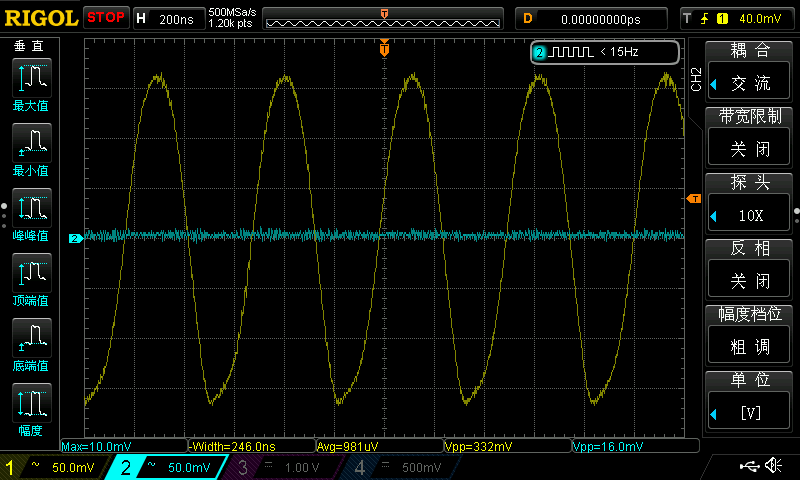Toggle the speaker sound icon
The height and width of the screenshot is (480, 800).
click(773, 465)
